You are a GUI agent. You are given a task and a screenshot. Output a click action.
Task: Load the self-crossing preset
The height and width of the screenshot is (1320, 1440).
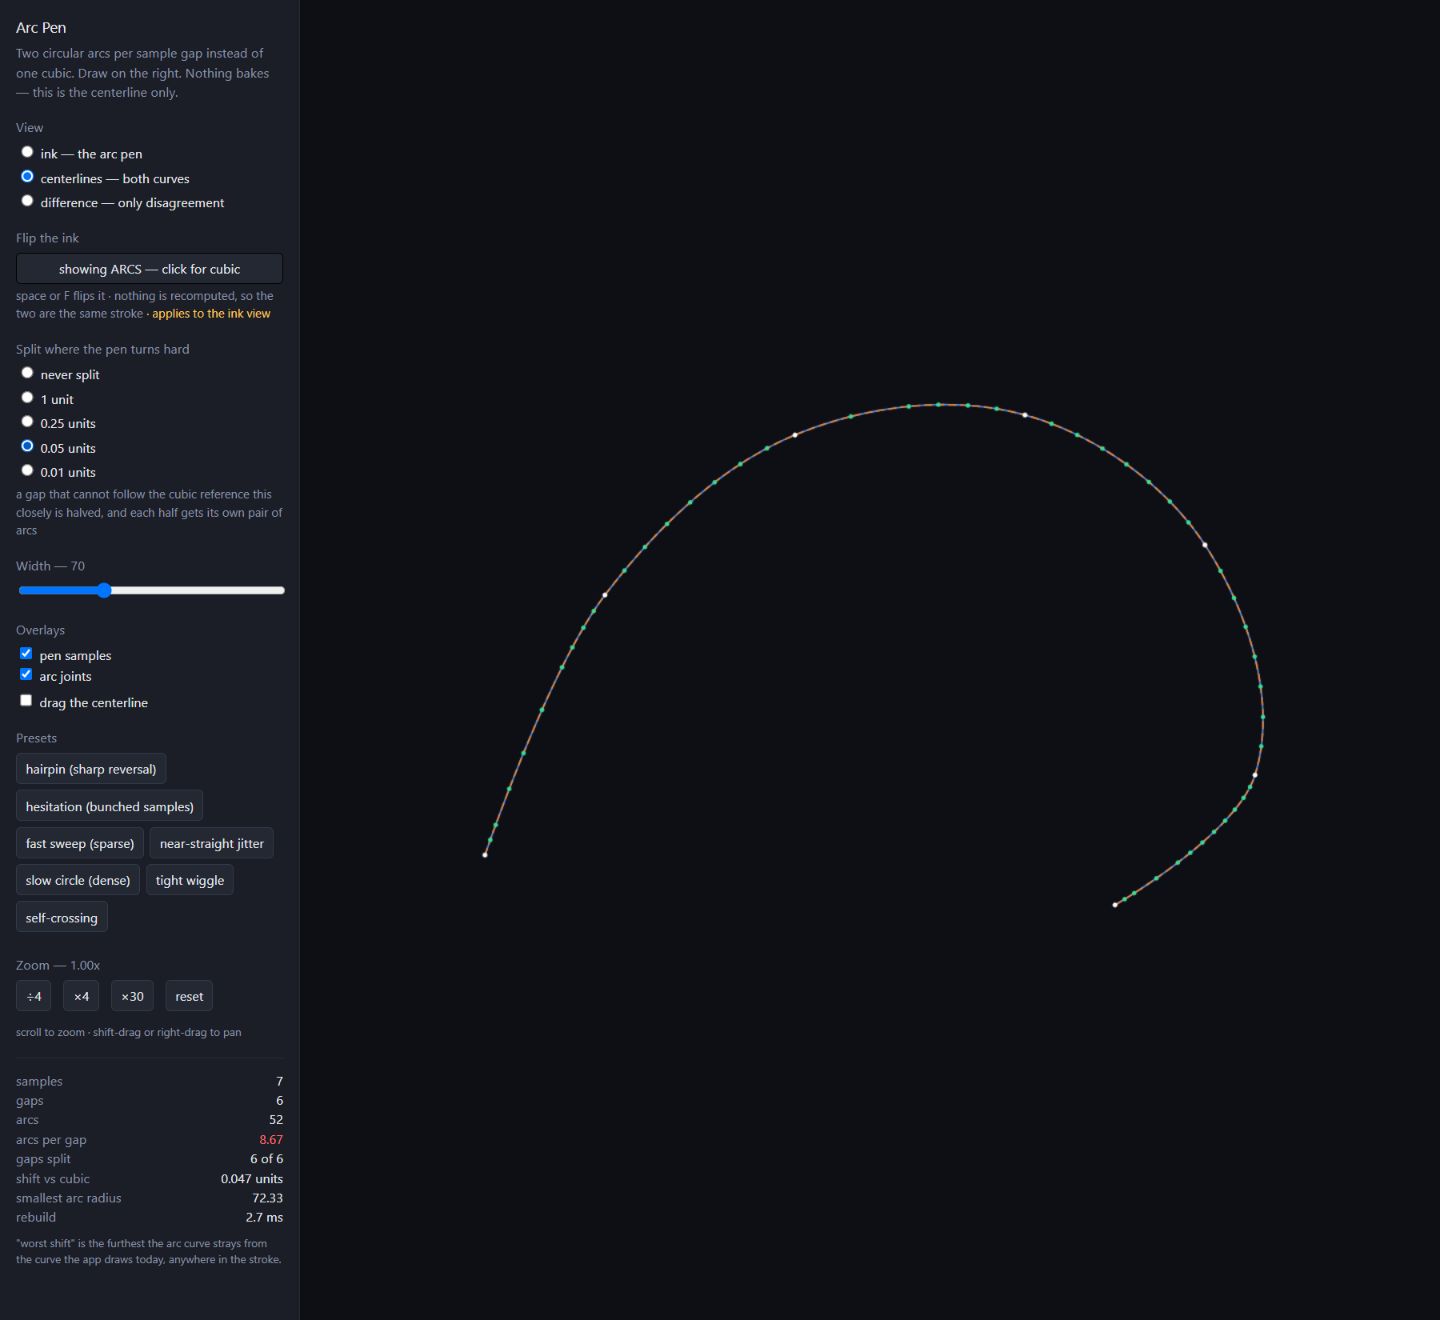(x=62, y=917)
